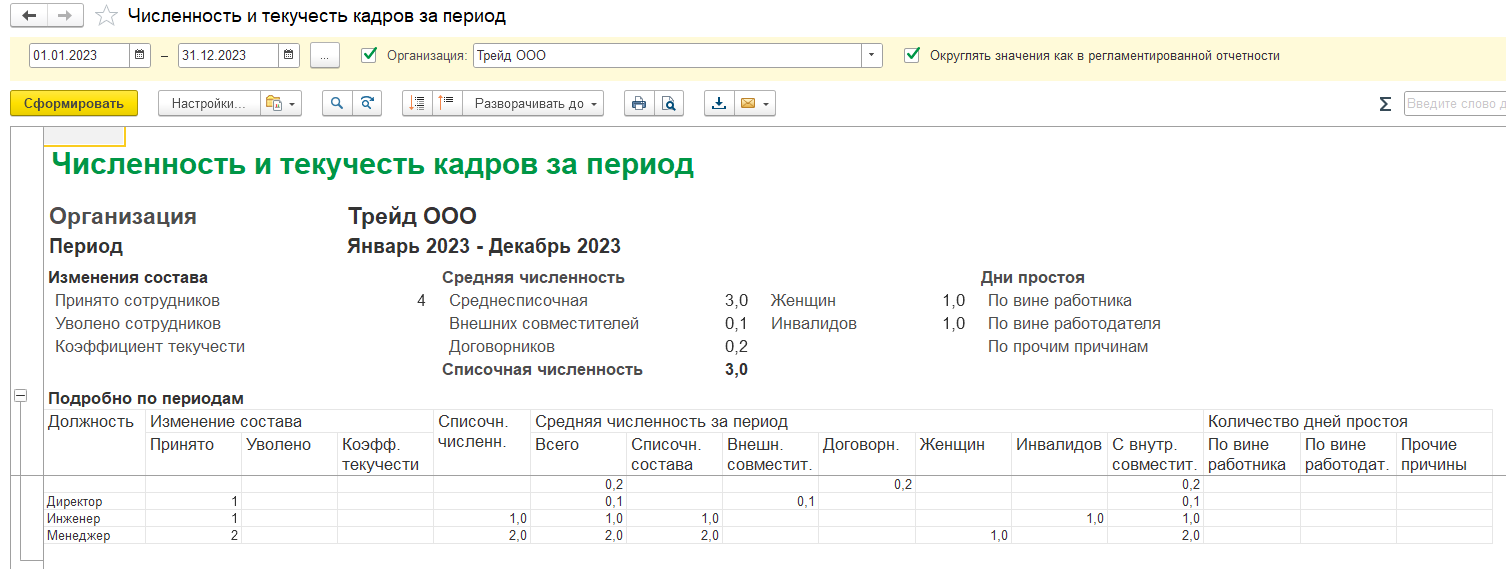
Task: Add report to favorites with the star icon
Action: click(x=105, y=16)
